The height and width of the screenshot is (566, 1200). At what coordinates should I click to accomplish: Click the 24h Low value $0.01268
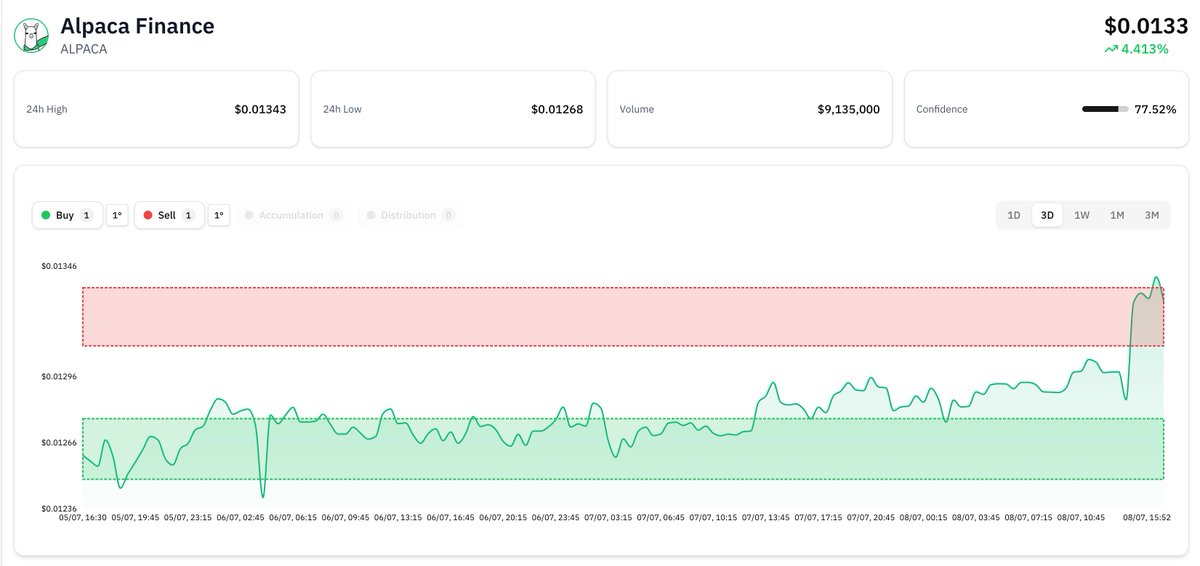[557, 109]
